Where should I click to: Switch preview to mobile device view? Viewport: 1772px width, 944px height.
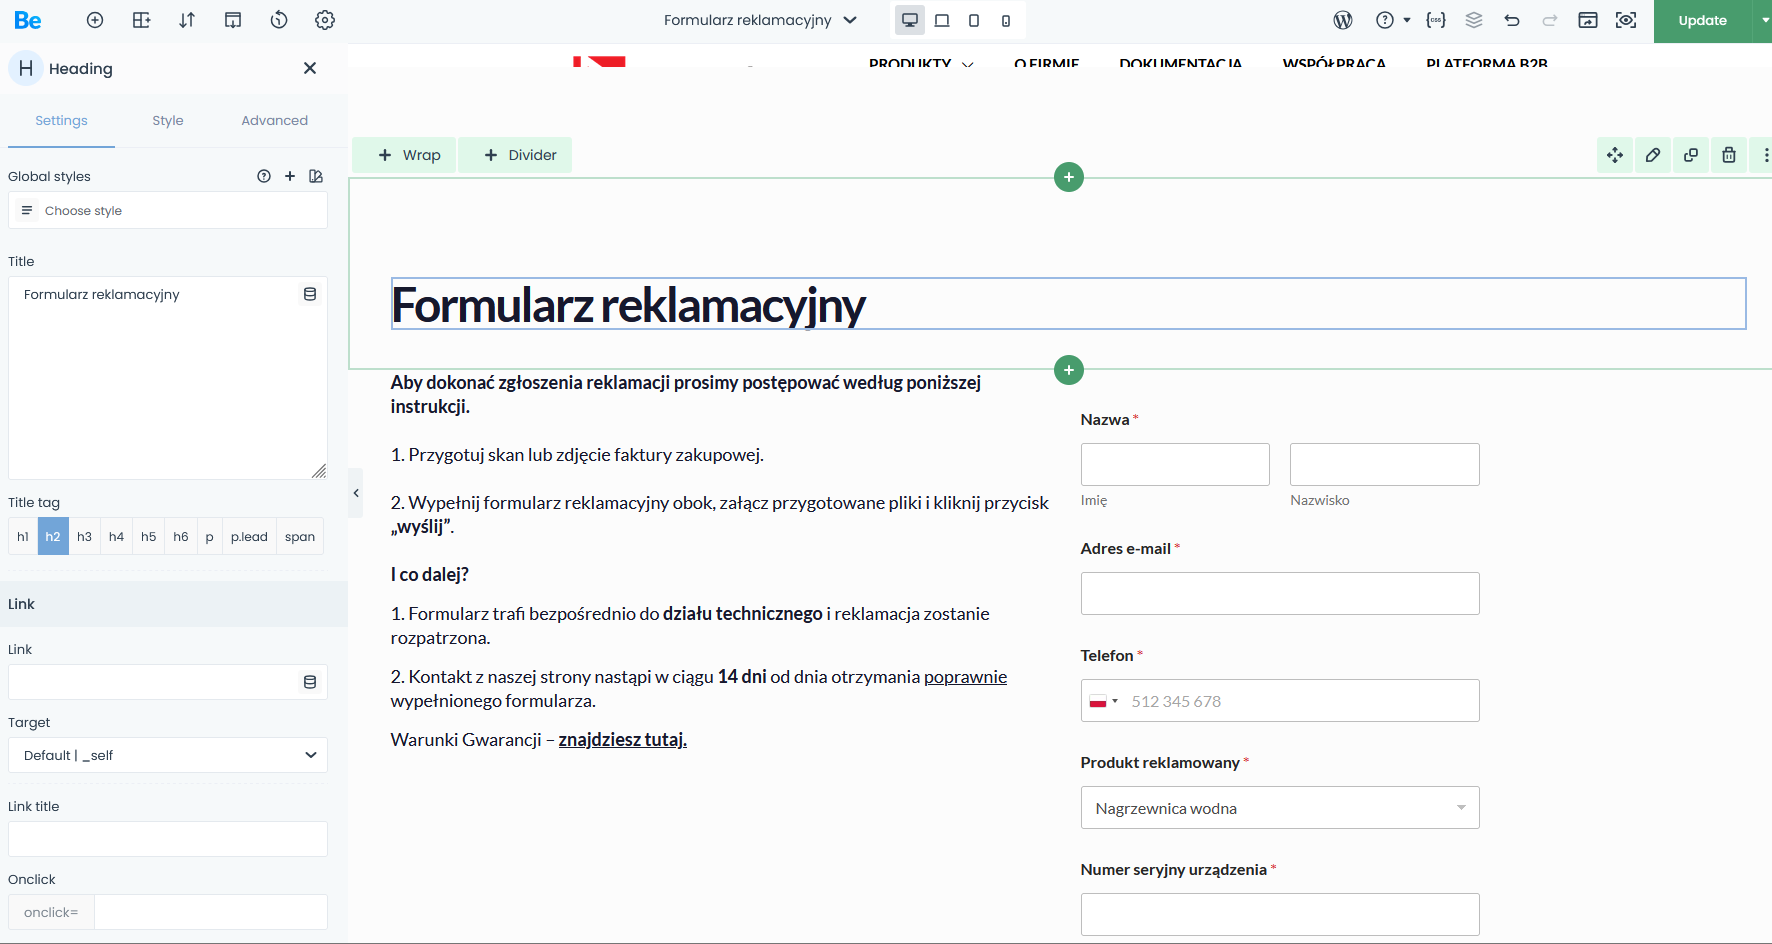pyautogui.click(x=1006, y=20)
